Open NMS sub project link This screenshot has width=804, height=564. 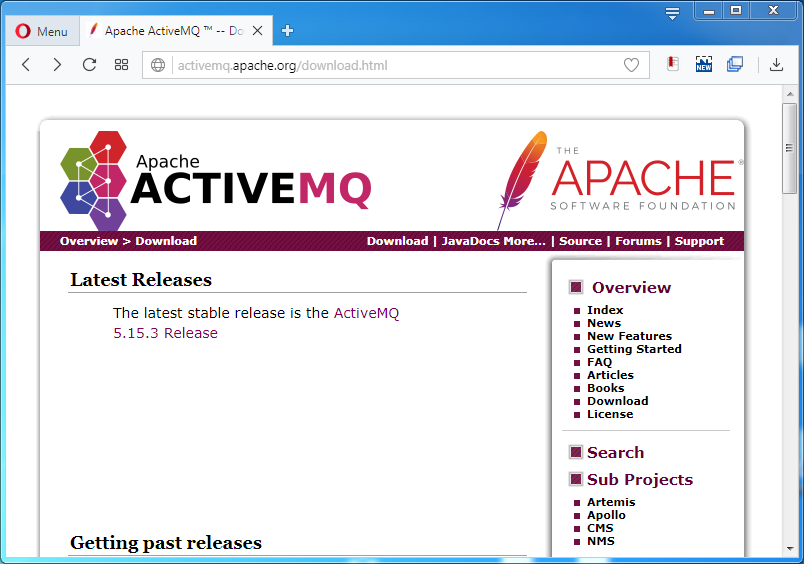coord(601,541)
